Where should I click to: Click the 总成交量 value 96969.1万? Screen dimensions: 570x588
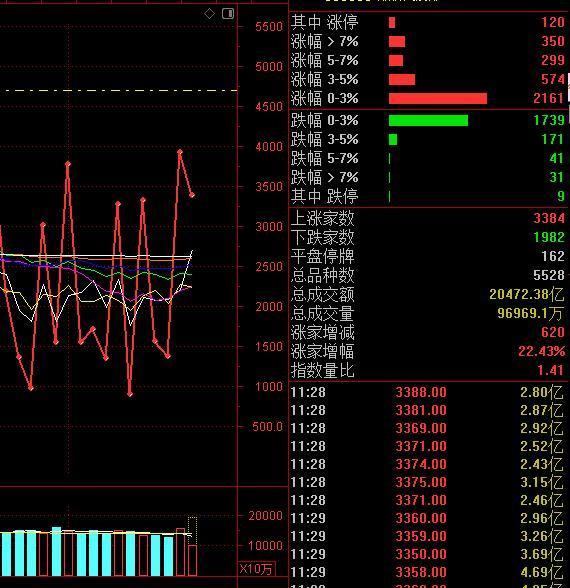[x=531, y=313]
